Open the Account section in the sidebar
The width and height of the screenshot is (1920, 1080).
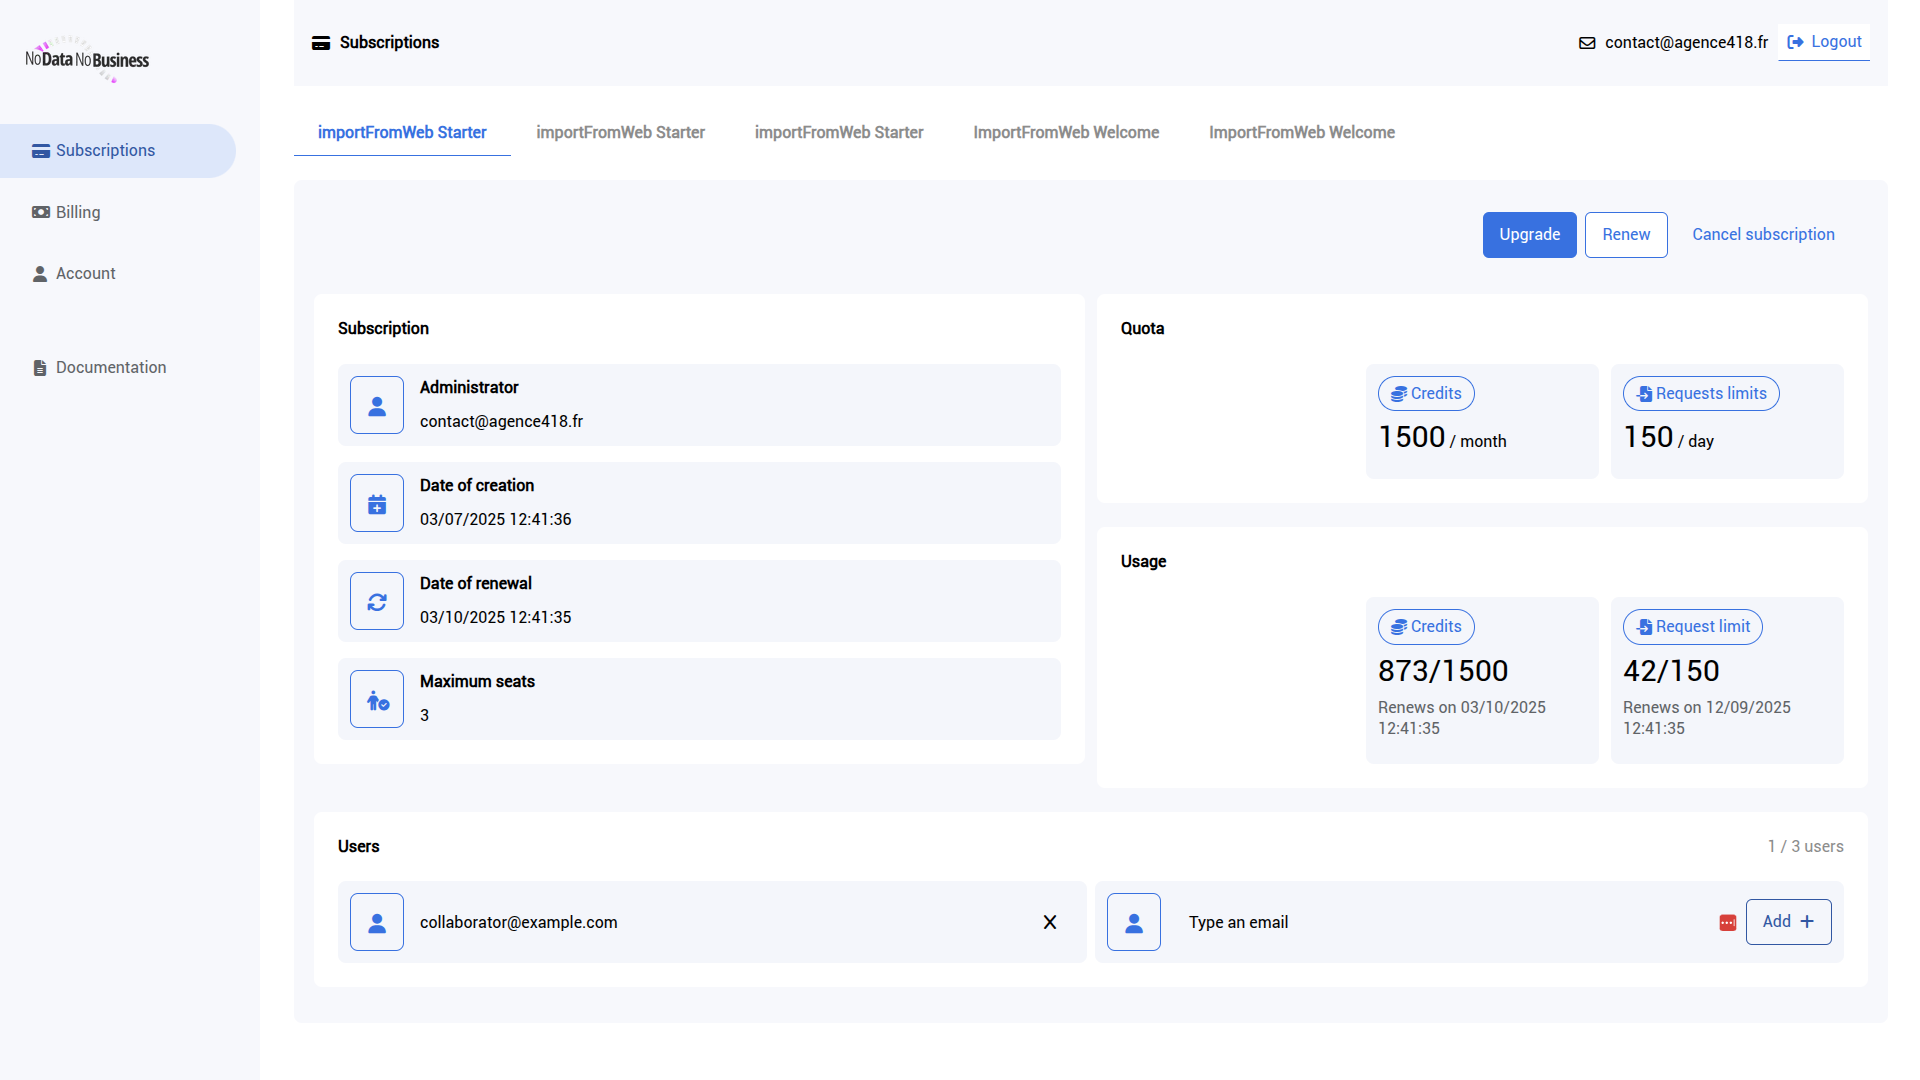coord(85,273)
